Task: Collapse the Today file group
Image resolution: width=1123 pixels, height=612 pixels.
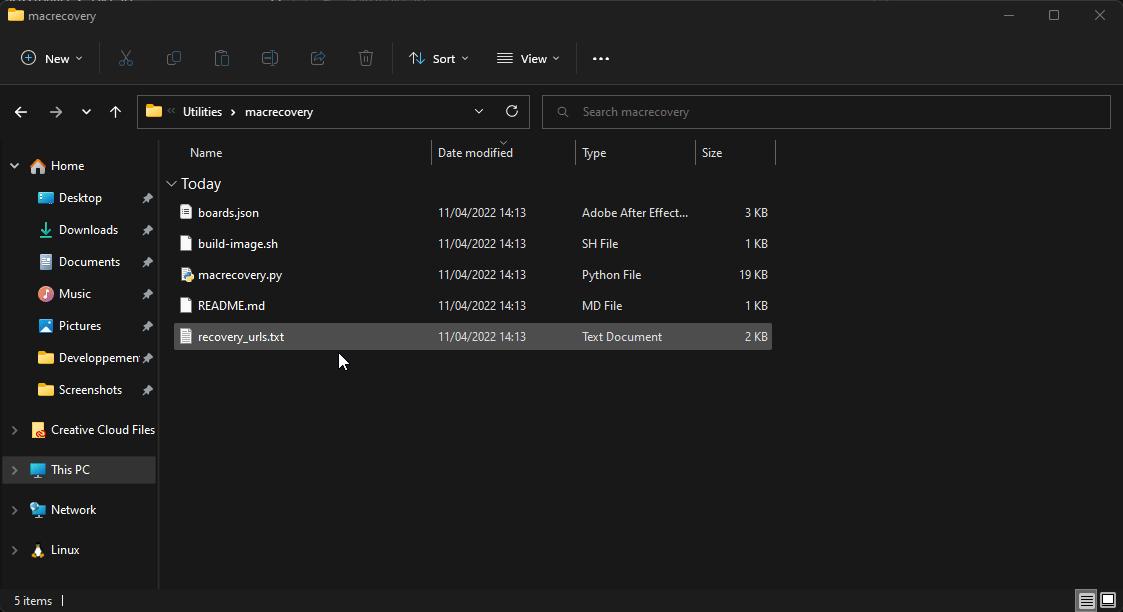Action: 172,184
